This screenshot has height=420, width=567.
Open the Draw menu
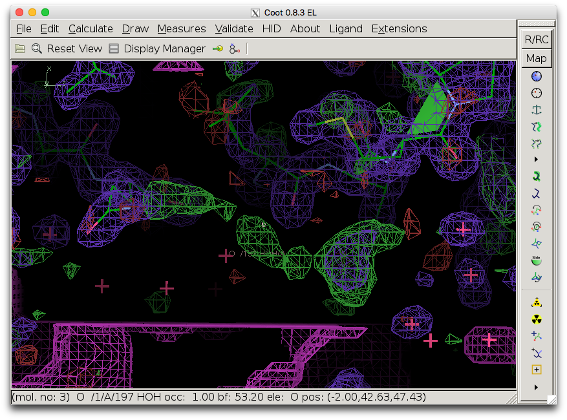point(135,29)
